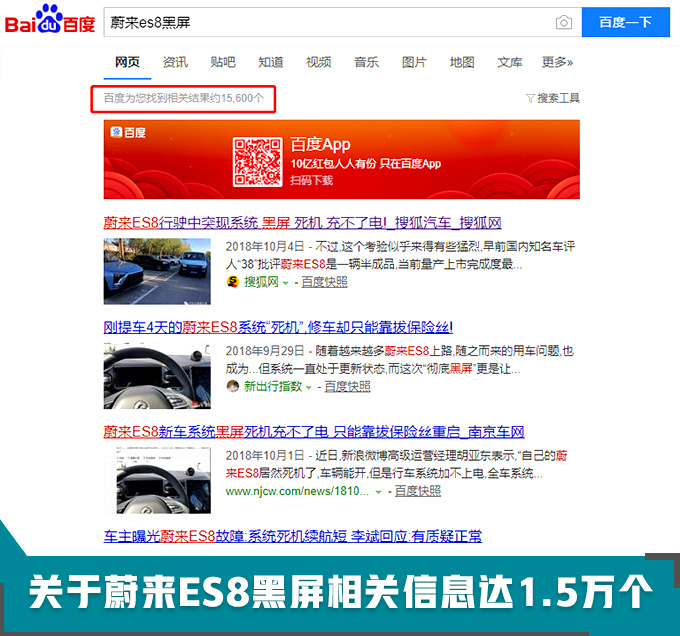
Task: Click the 新出行指数 avatar icon
Action: coord(233,386)
